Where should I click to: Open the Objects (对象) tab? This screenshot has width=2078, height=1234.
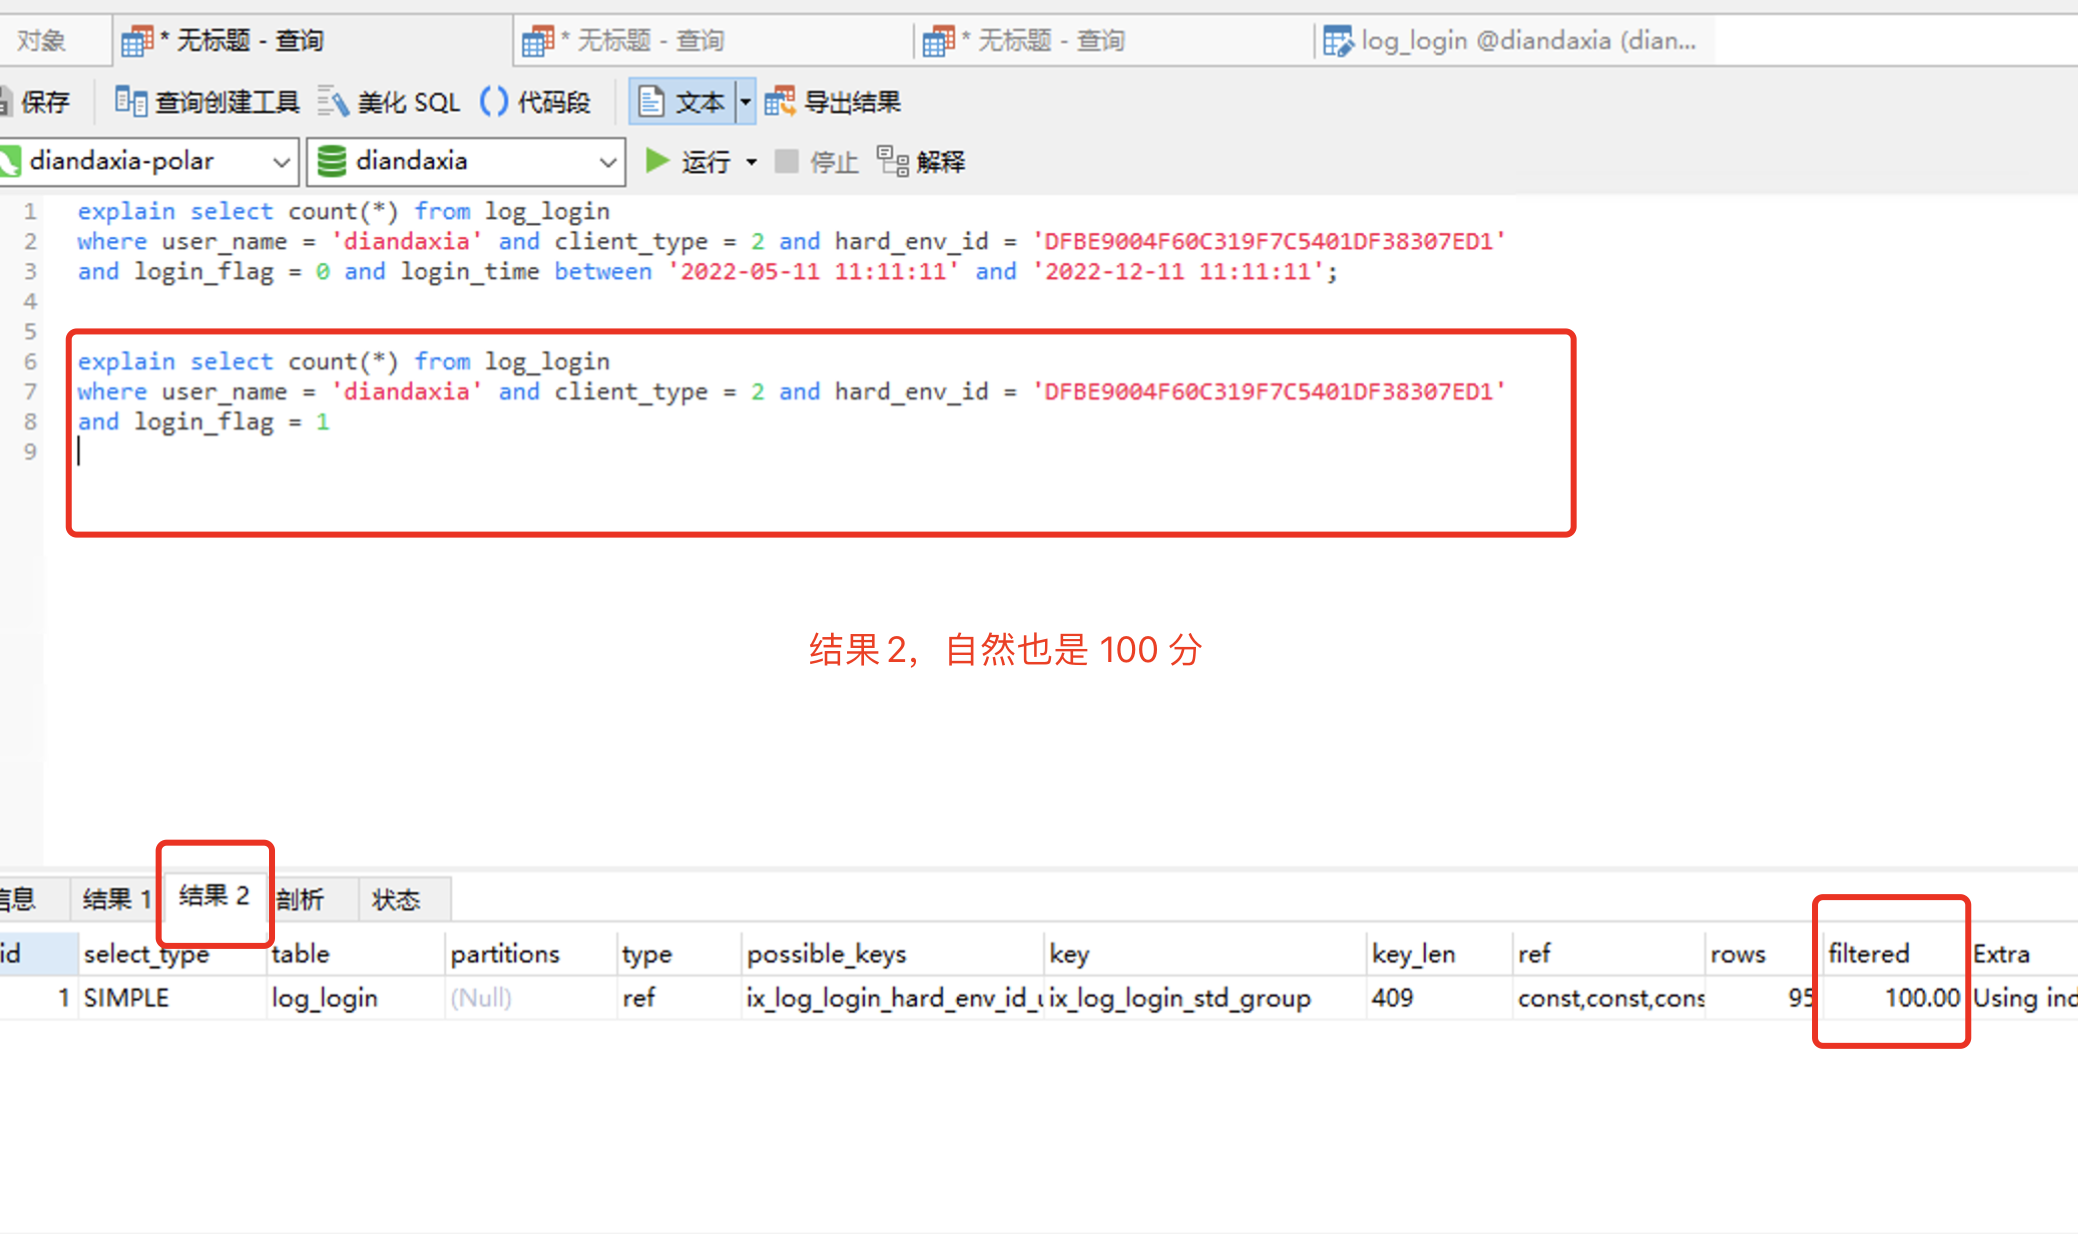tap(41, 41)
